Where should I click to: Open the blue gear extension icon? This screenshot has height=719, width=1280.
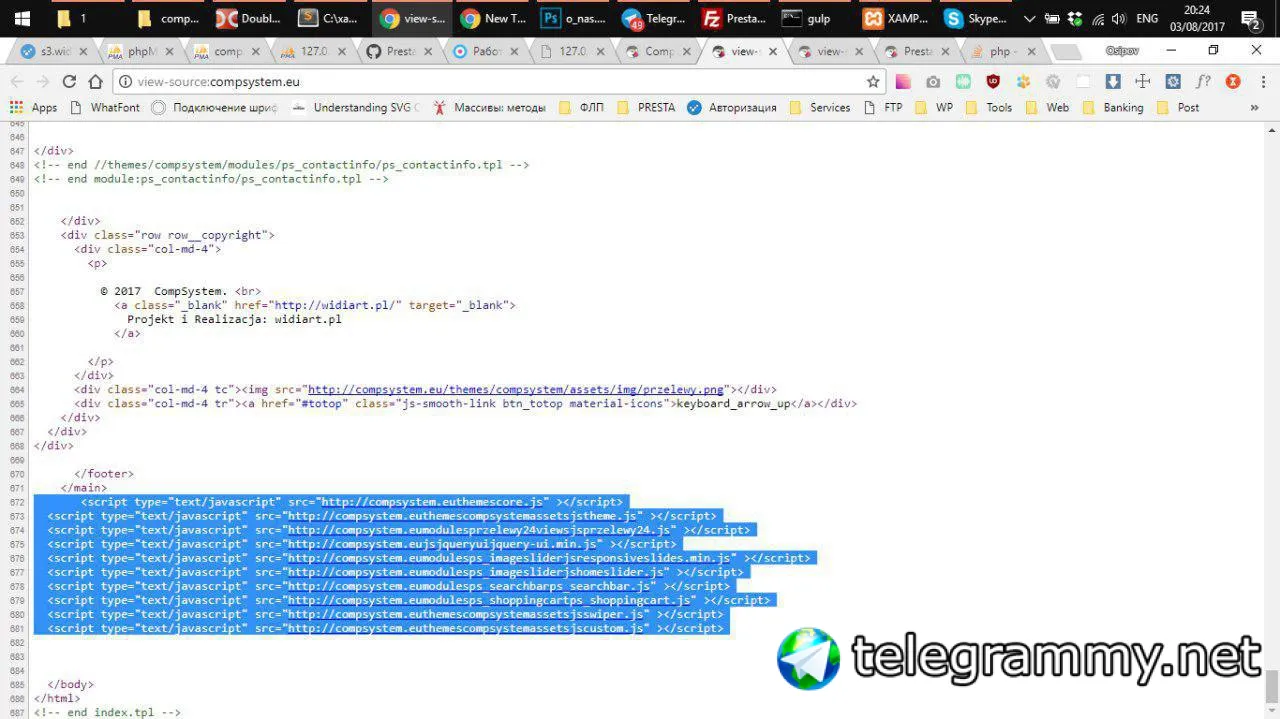point(1173,82)
